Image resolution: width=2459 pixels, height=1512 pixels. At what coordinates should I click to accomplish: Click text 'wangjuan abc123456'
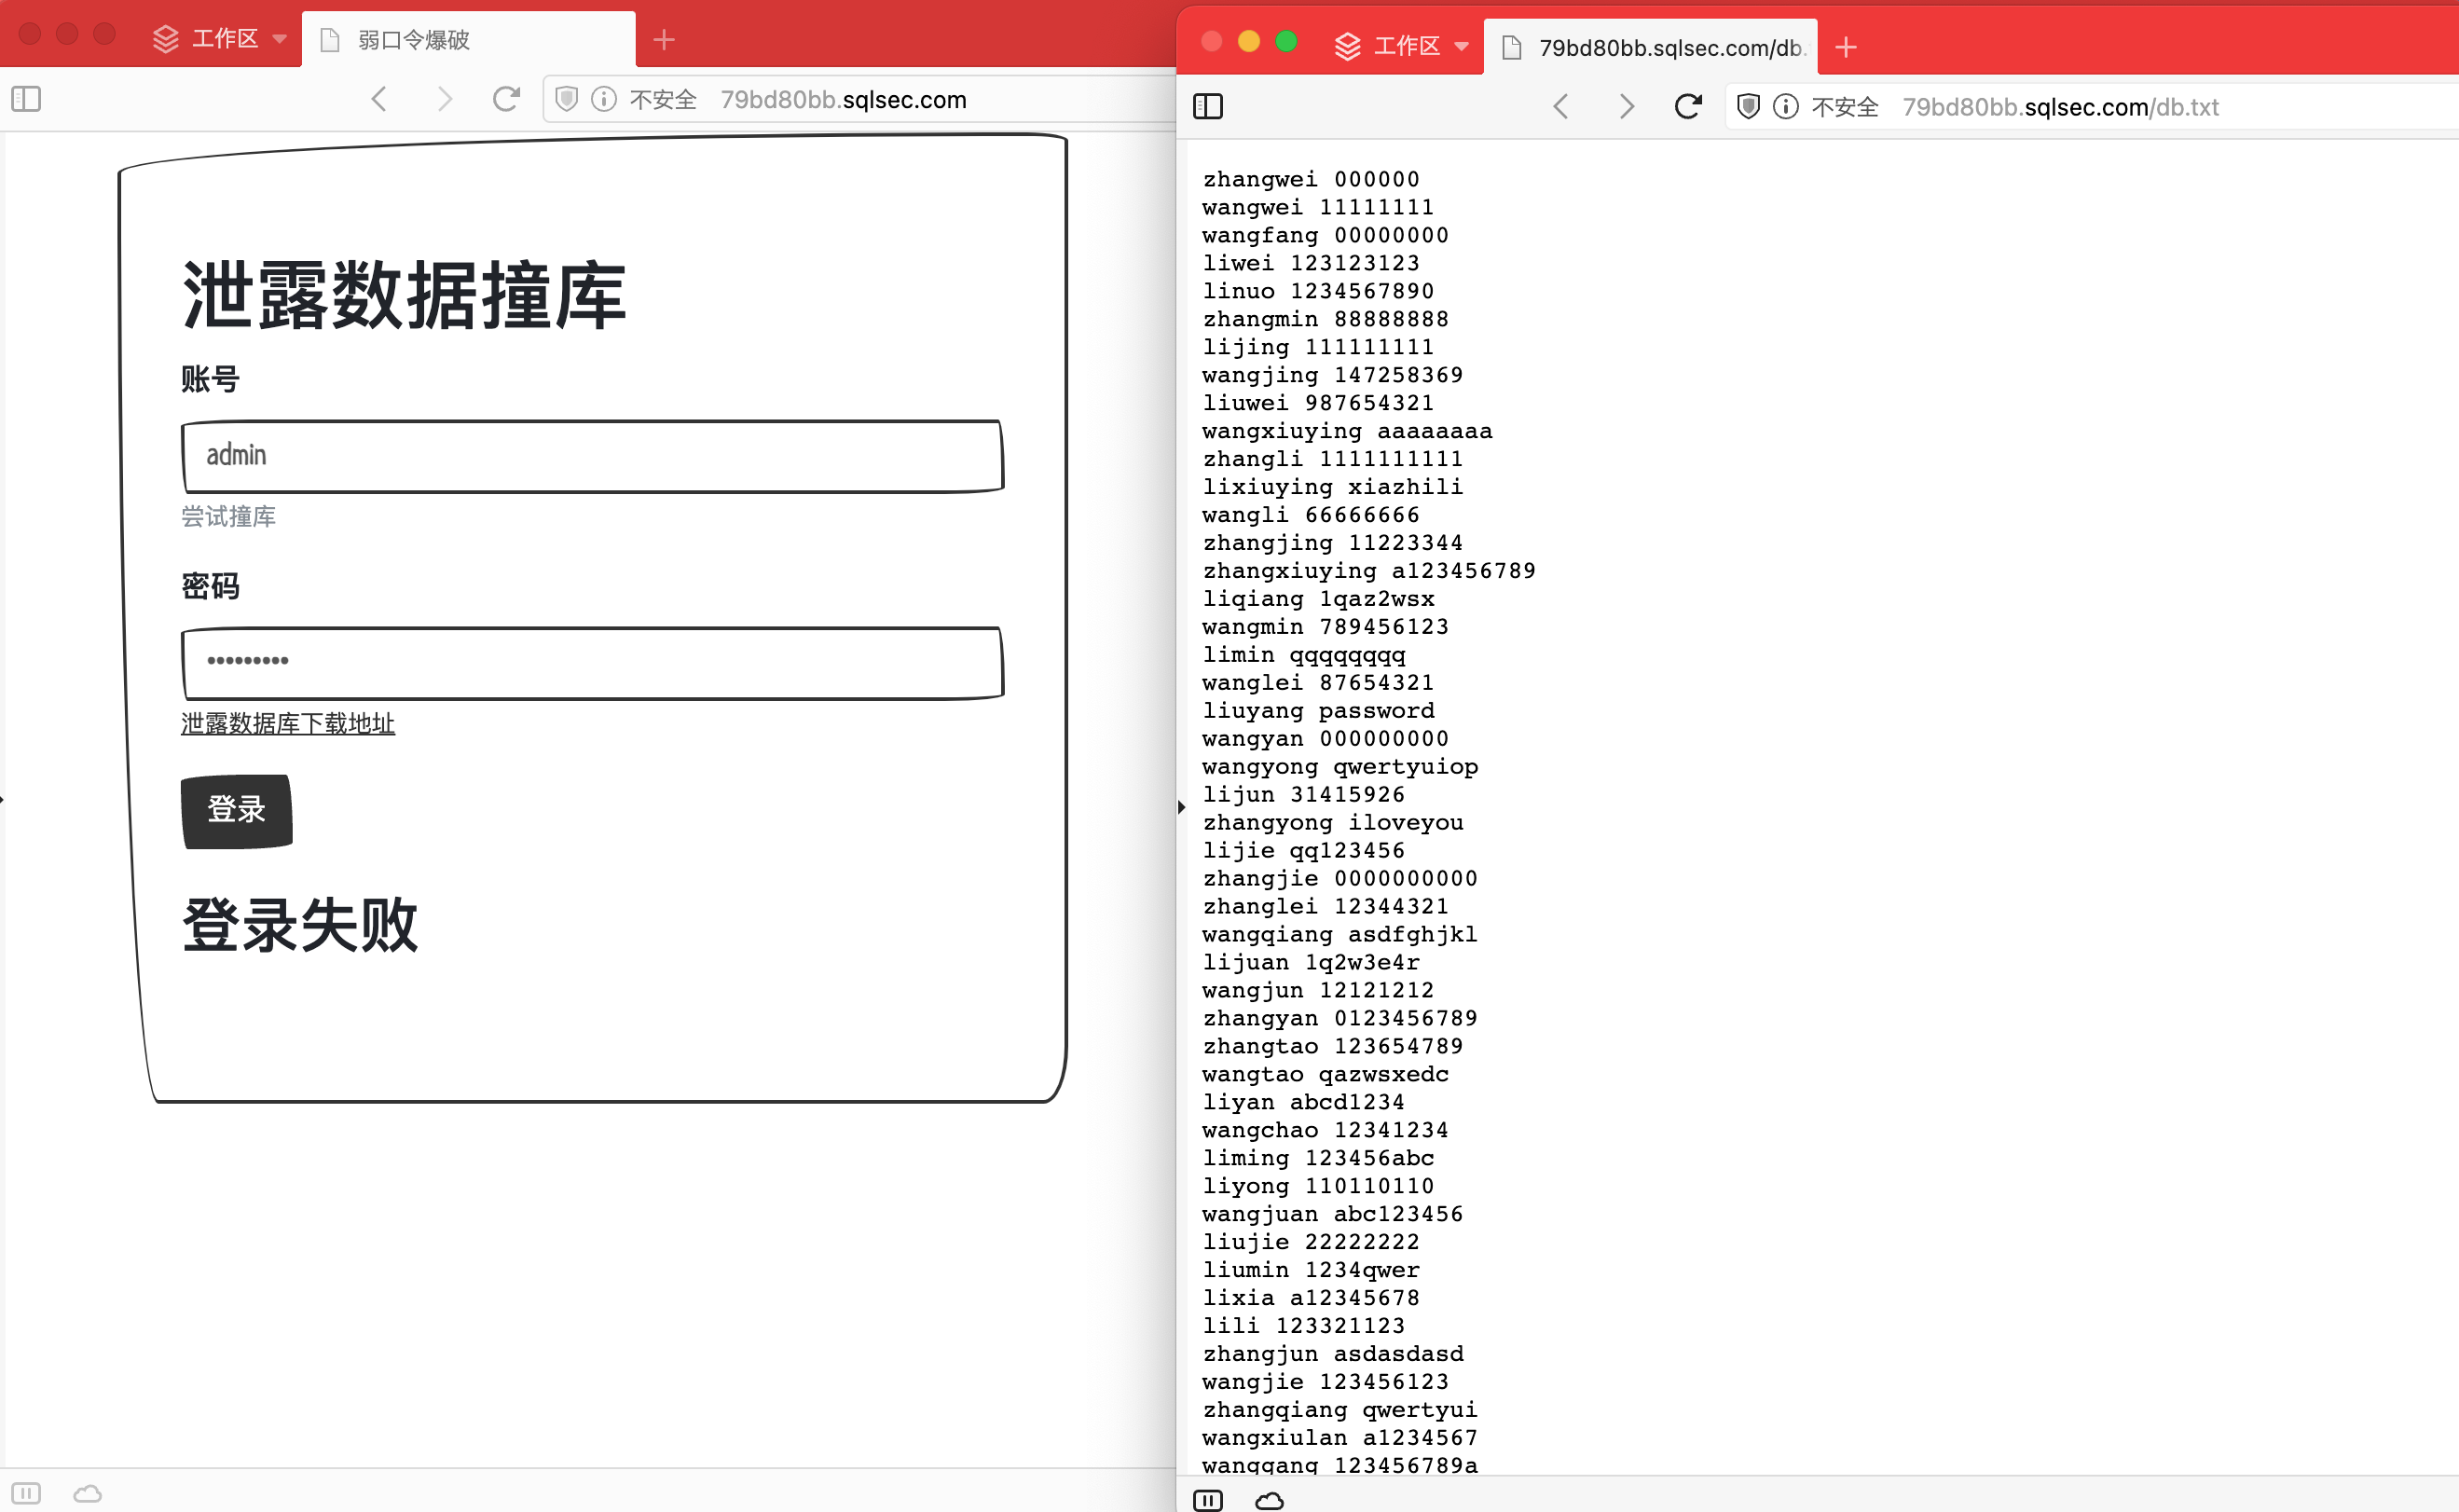coord(1333,1215)
